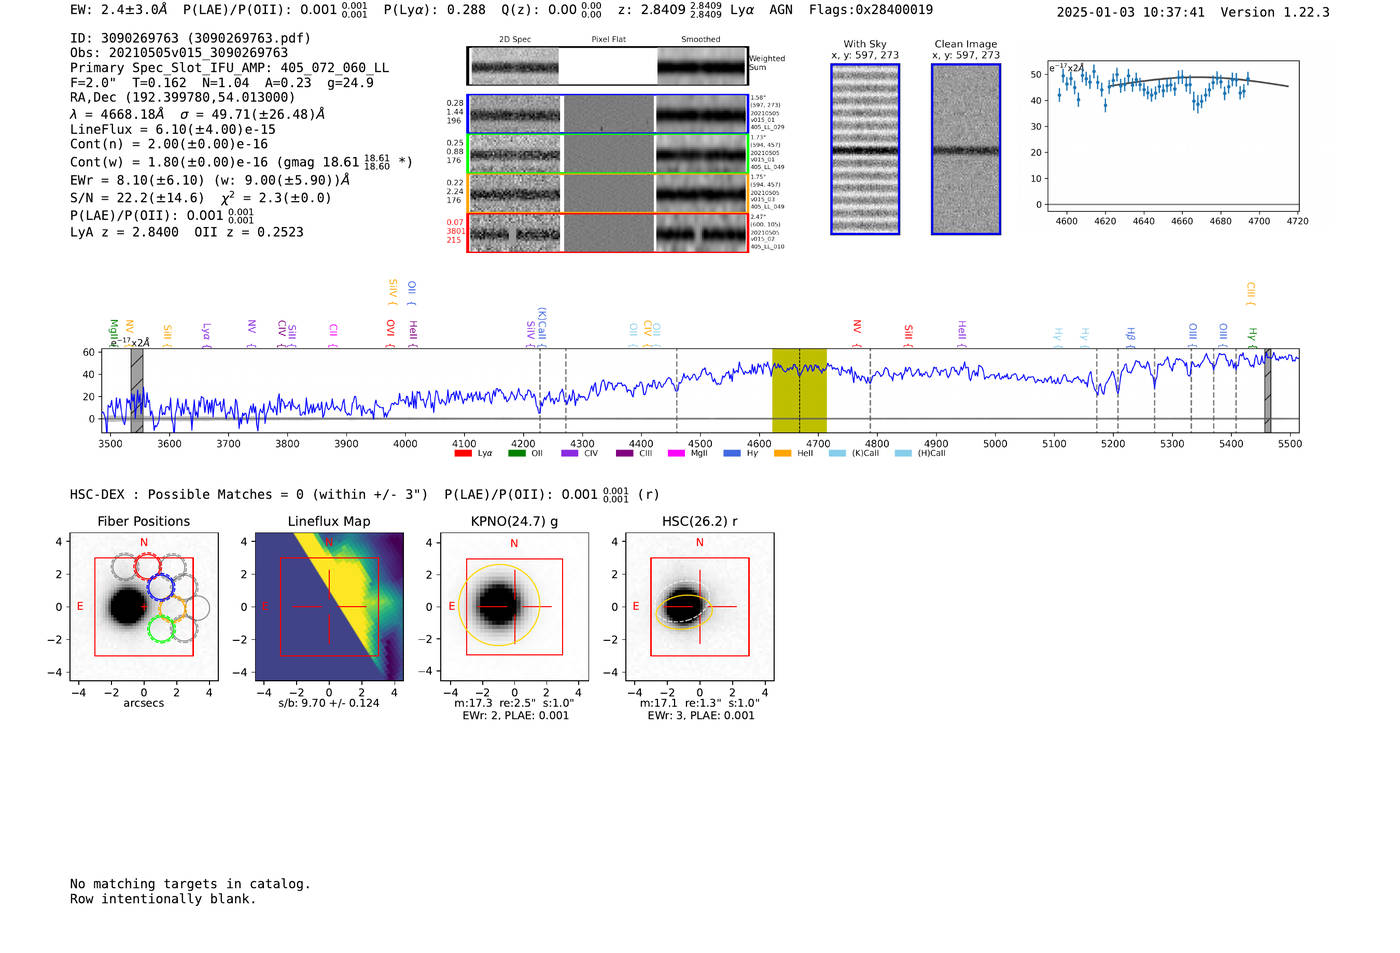This screenshot has width=1400, height=953.
Task: Click the blue-row Pixel Flat cutout
Action: 608,114
